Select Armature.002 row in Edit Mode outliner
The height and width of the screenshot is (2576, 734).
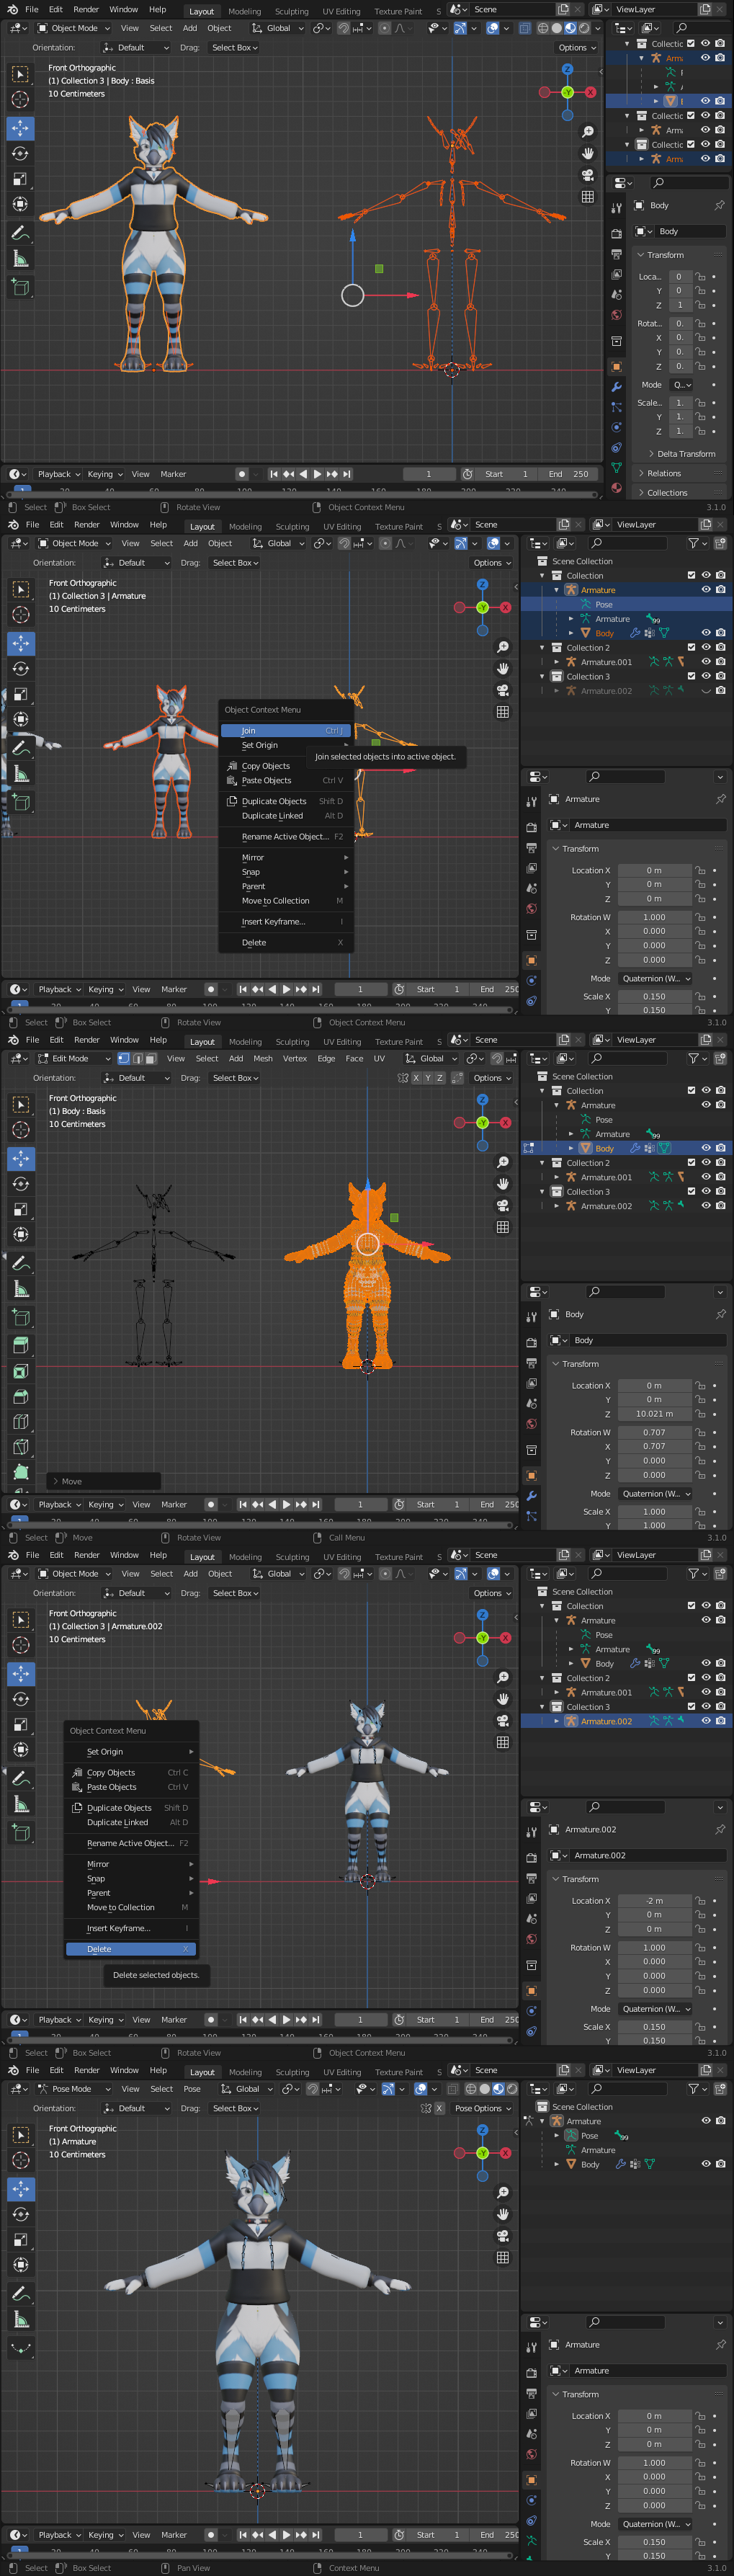626,1206
